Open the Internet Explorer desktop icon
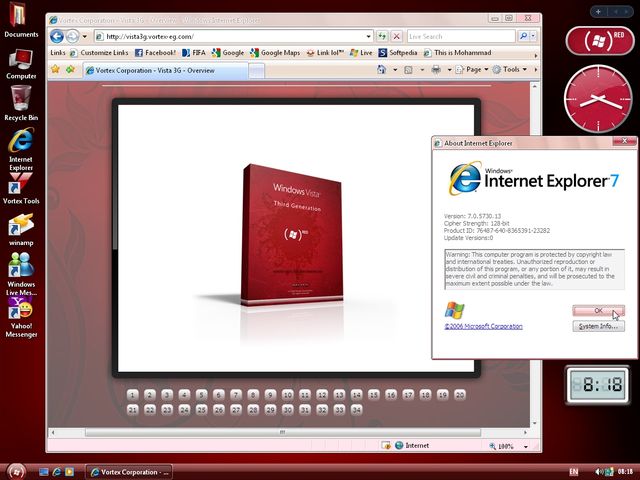The width and height of the screenshot is (640, 480). tap(21, 149)
